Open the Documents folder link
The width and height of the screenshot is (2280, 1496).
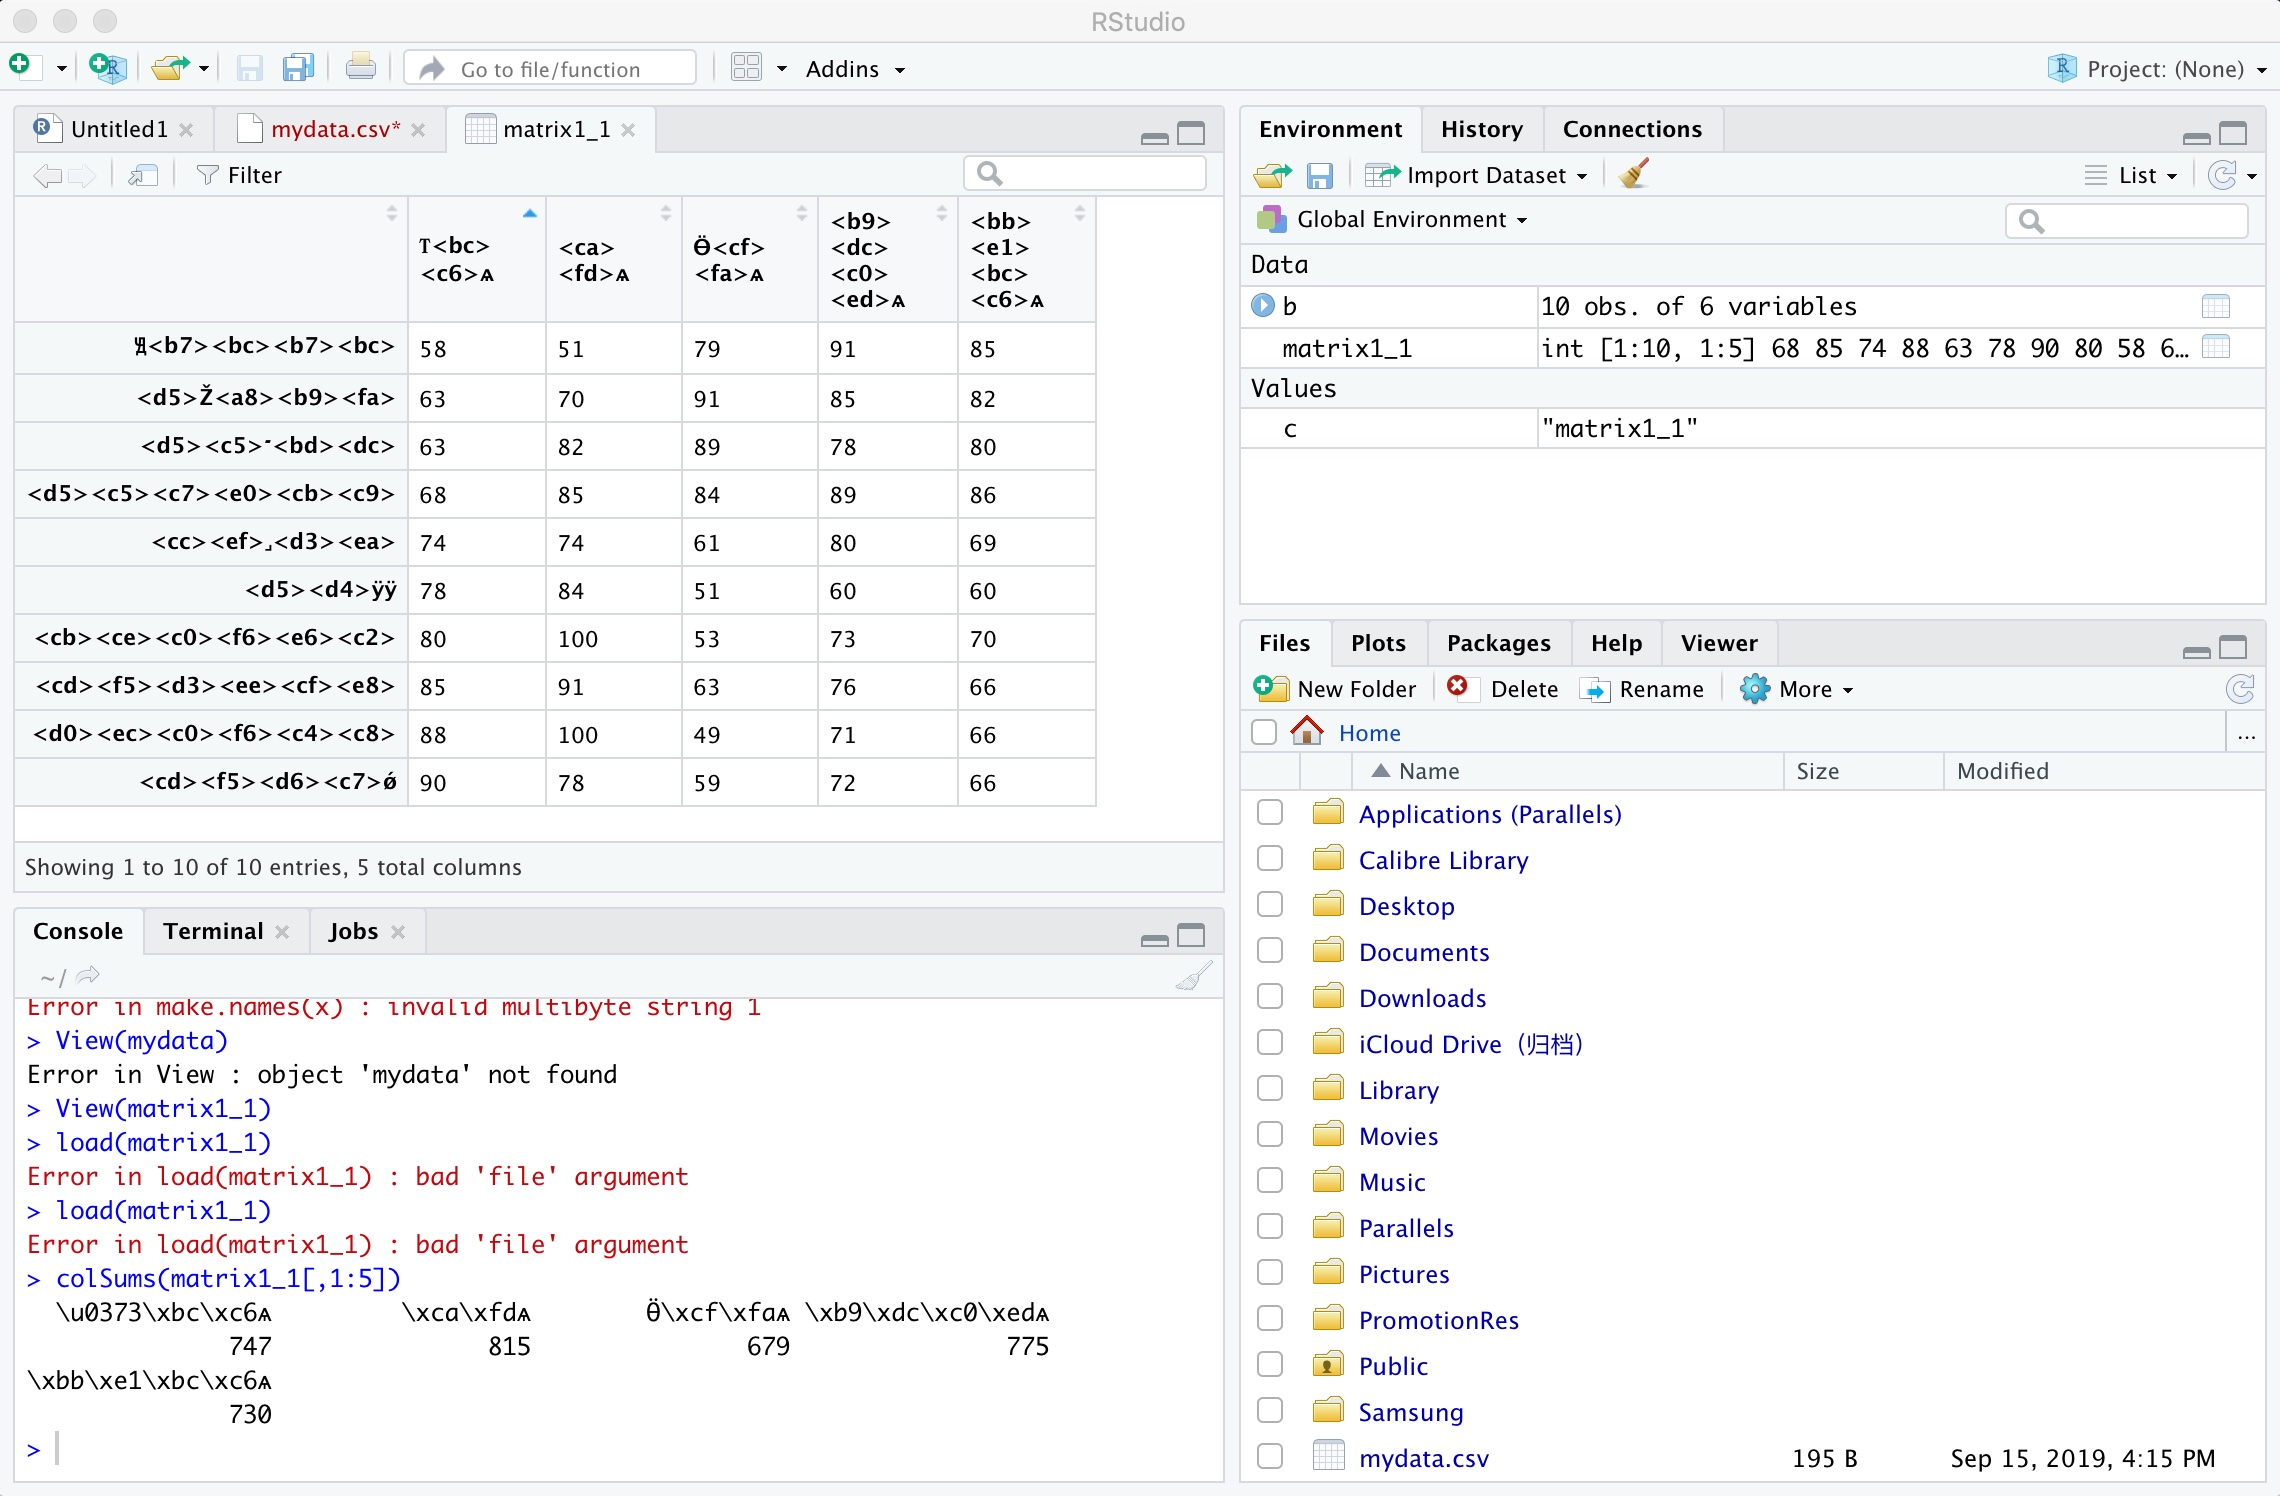(1423, 952)
